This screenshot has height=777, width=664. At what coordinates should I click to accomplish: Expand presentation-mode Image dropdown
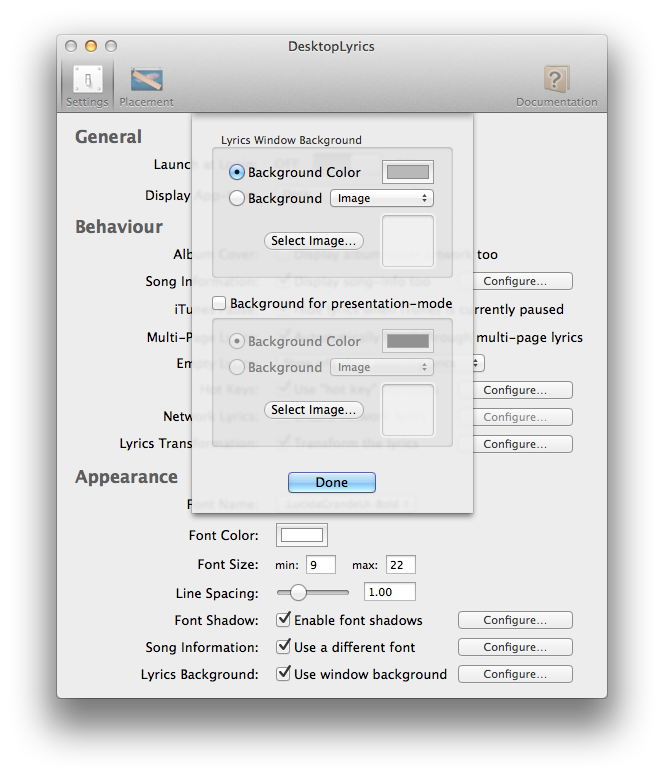click(382, 367)
